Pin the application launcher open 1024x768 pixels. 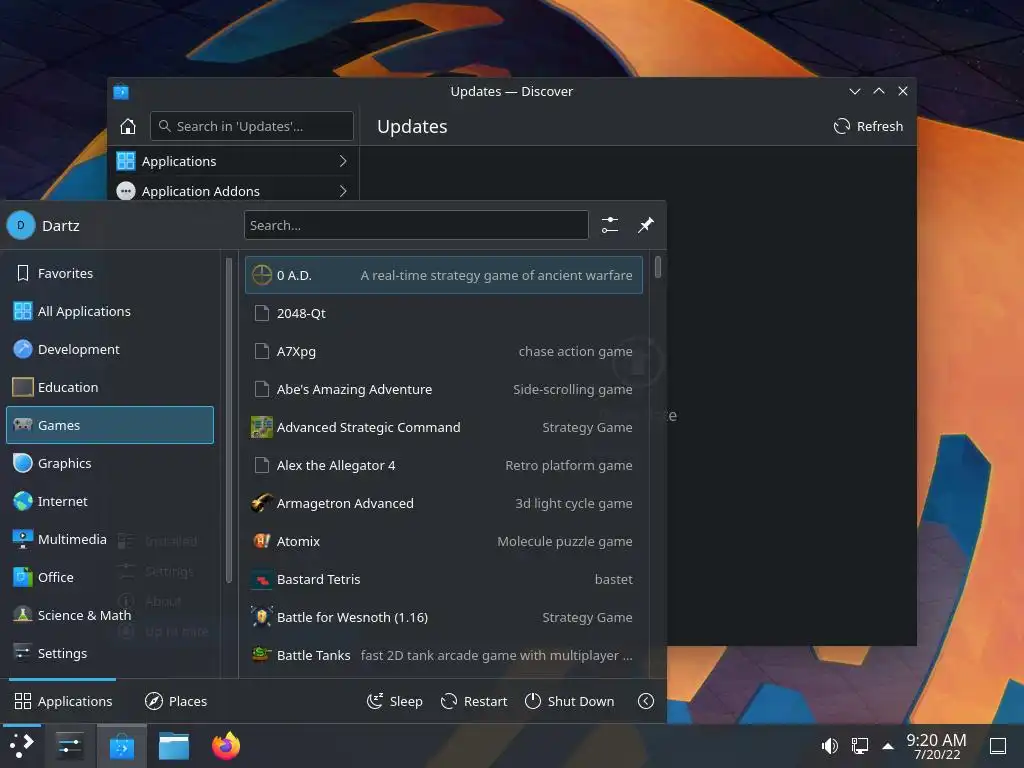645,225
